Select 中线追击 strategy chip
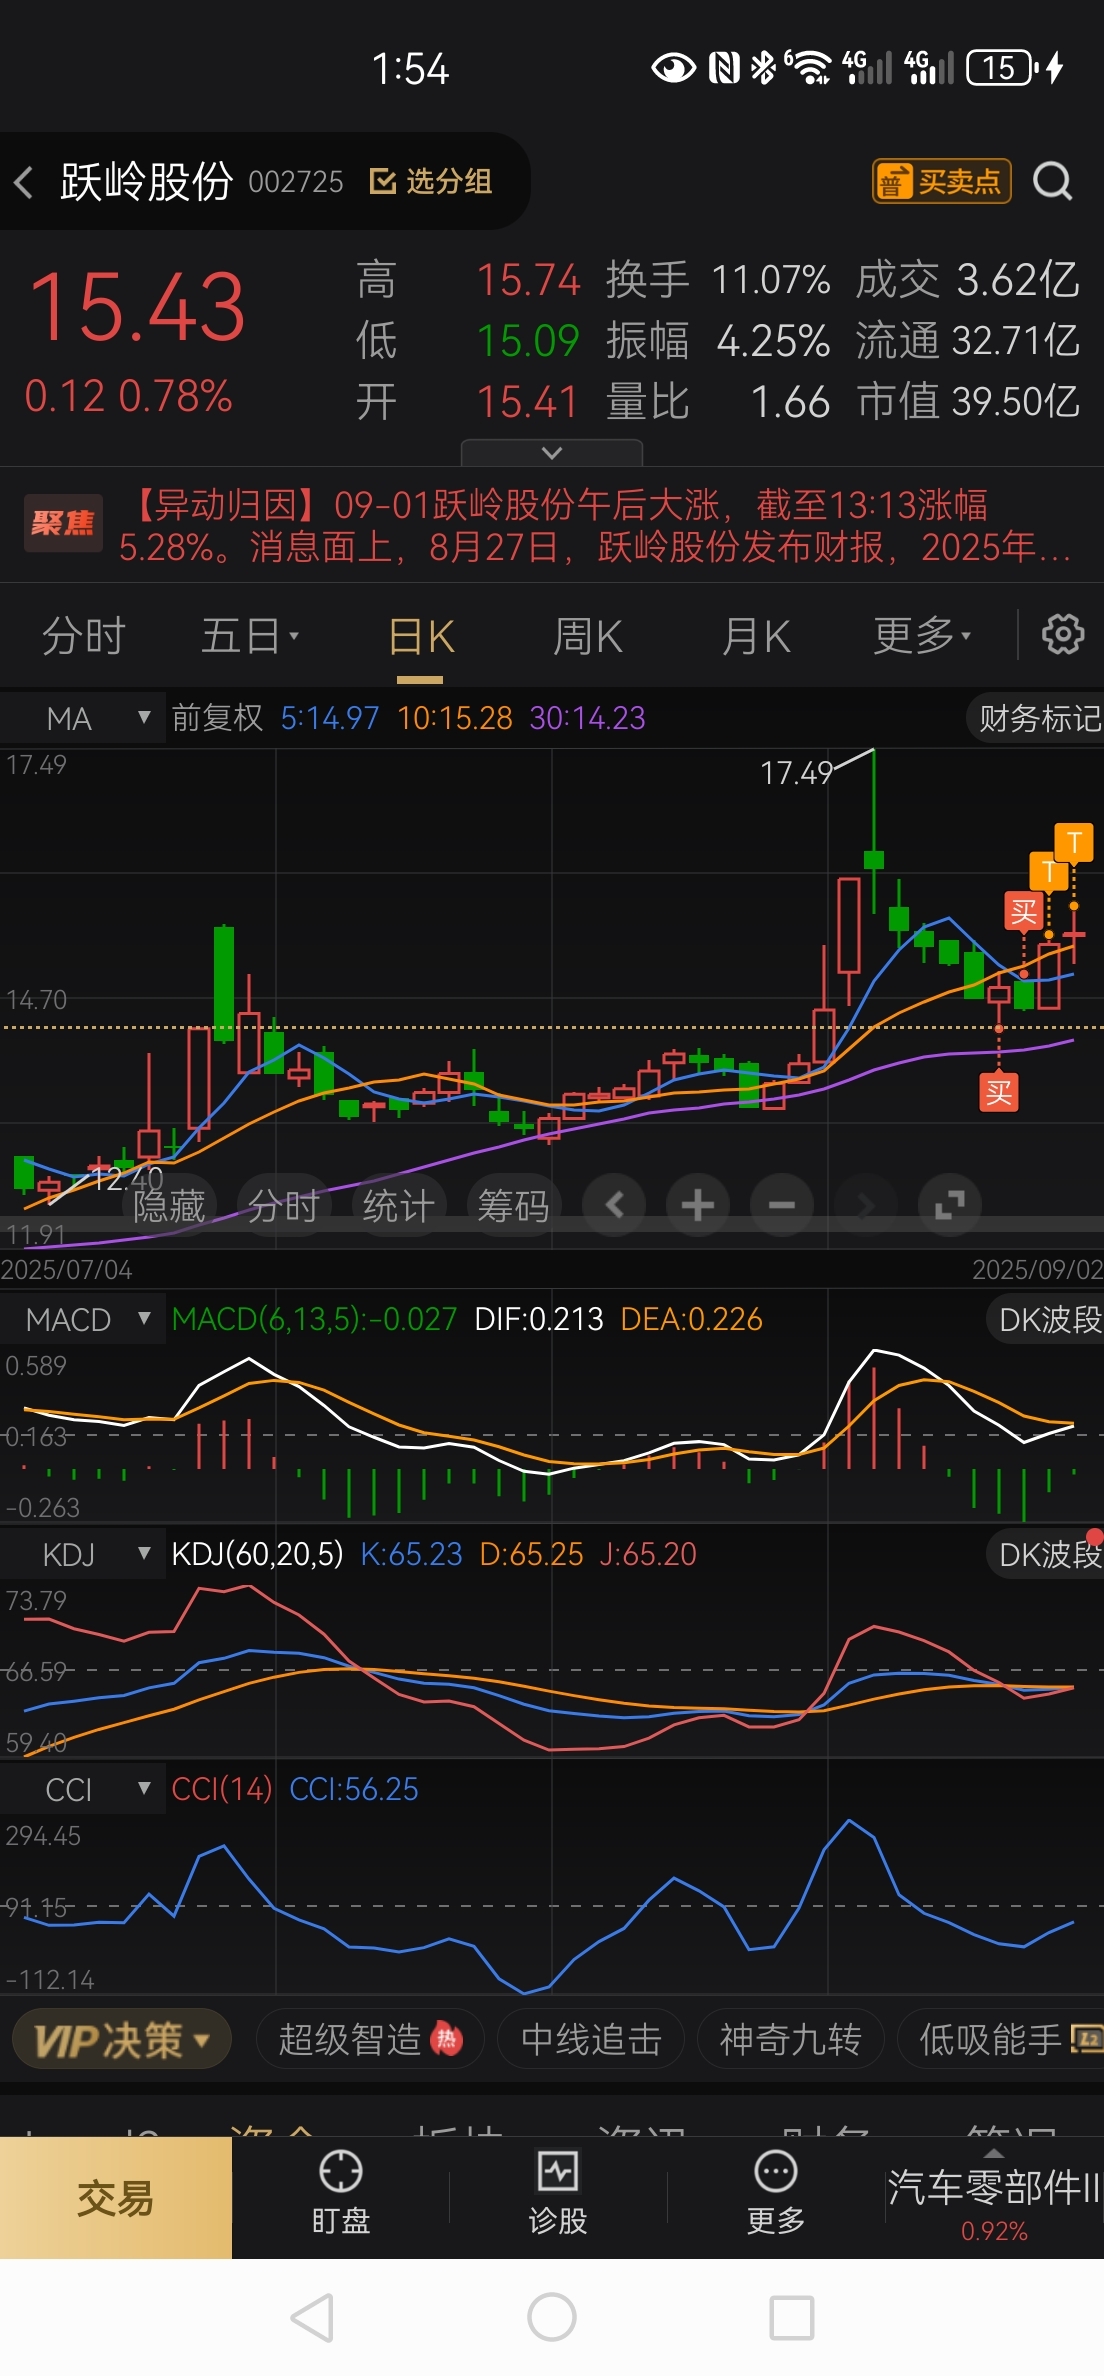 point(591,2039)
